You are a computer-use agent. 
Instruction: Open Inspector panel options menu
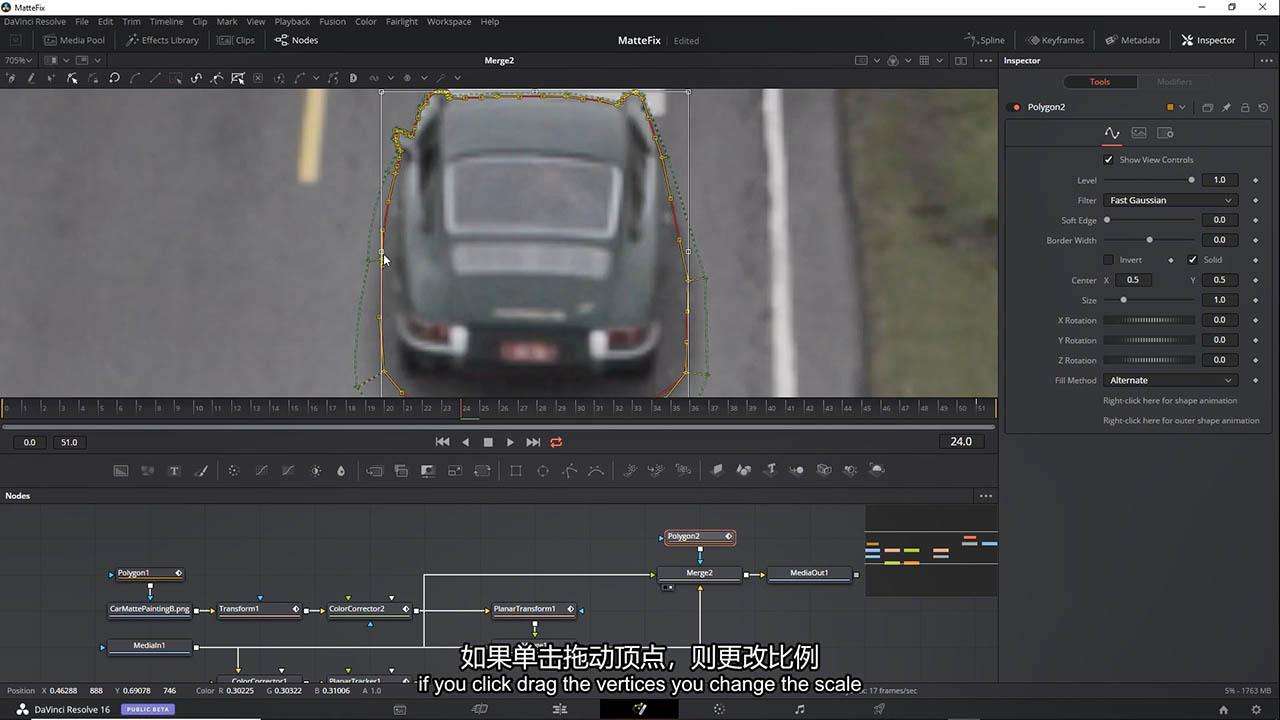(x=1266, y=61)
